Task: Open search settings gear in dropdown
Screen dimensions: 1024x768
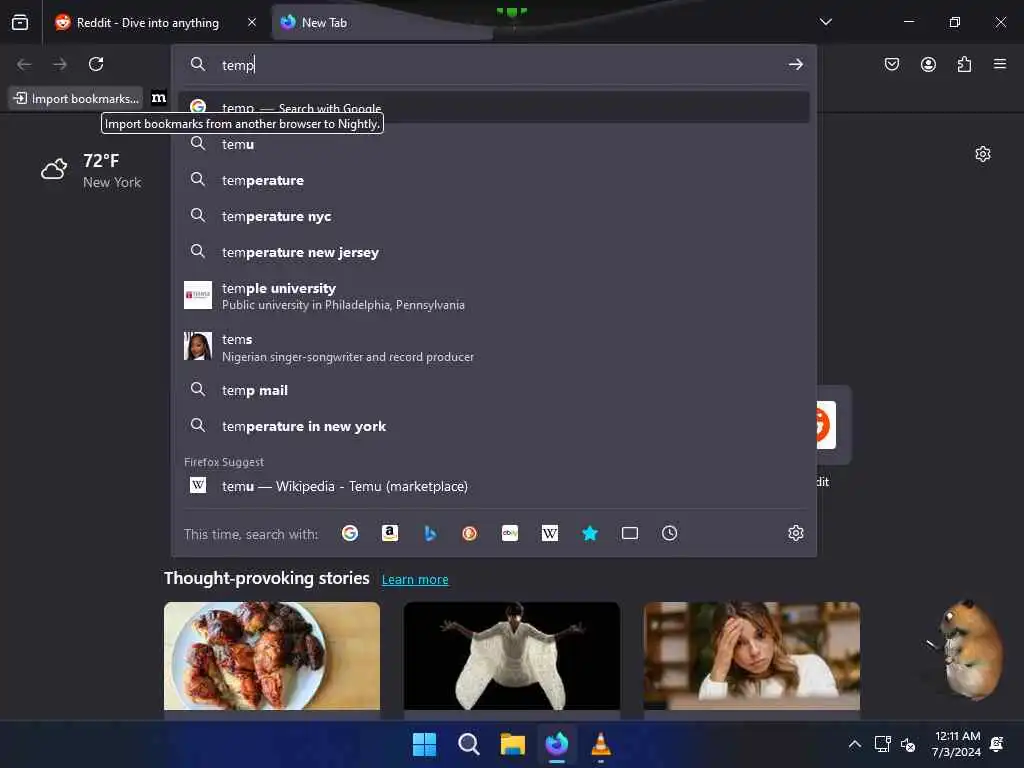Action: point(795,534)
